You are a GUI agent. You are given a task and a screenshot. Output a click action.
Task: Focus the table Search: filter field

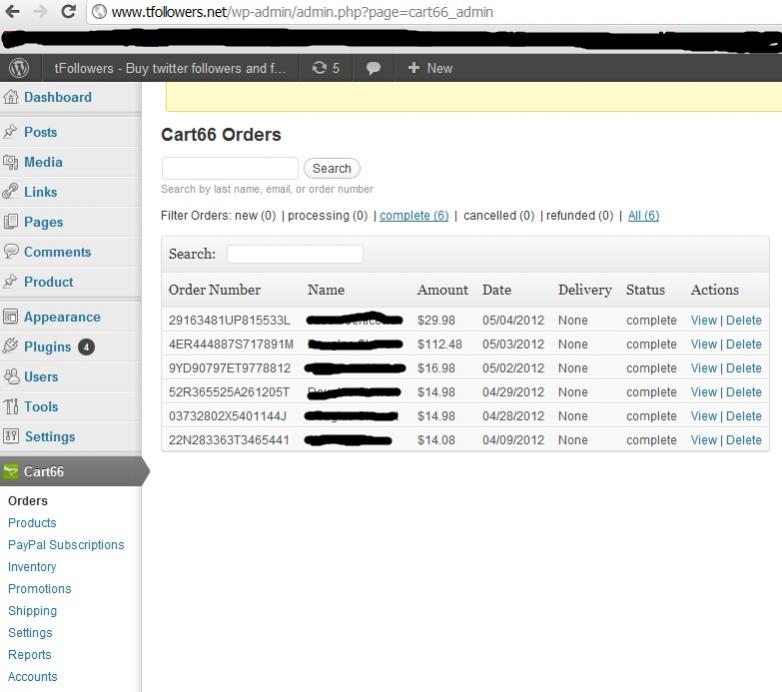tap(295, 254)
